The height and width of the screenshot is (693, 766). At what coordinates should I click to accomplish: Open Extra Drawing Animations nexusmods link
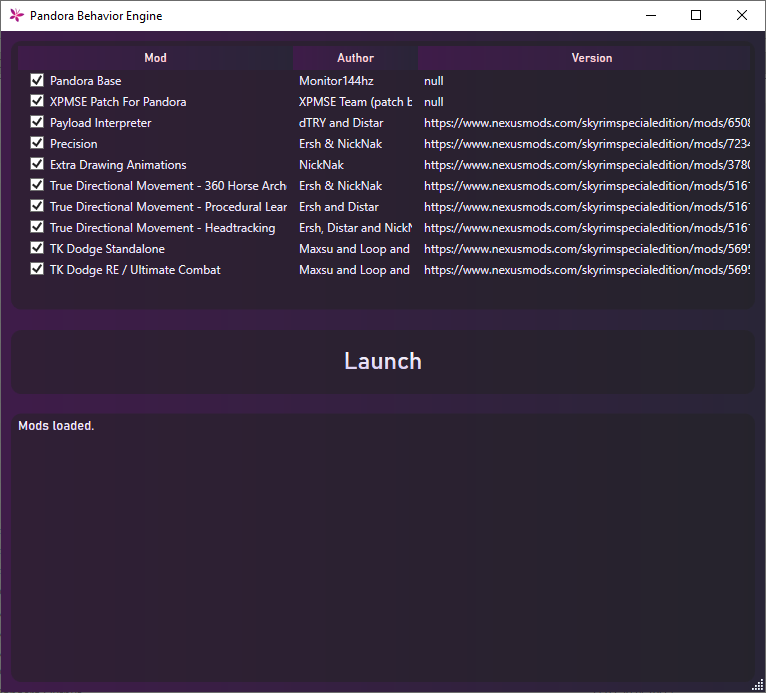[x=587, y=165]
